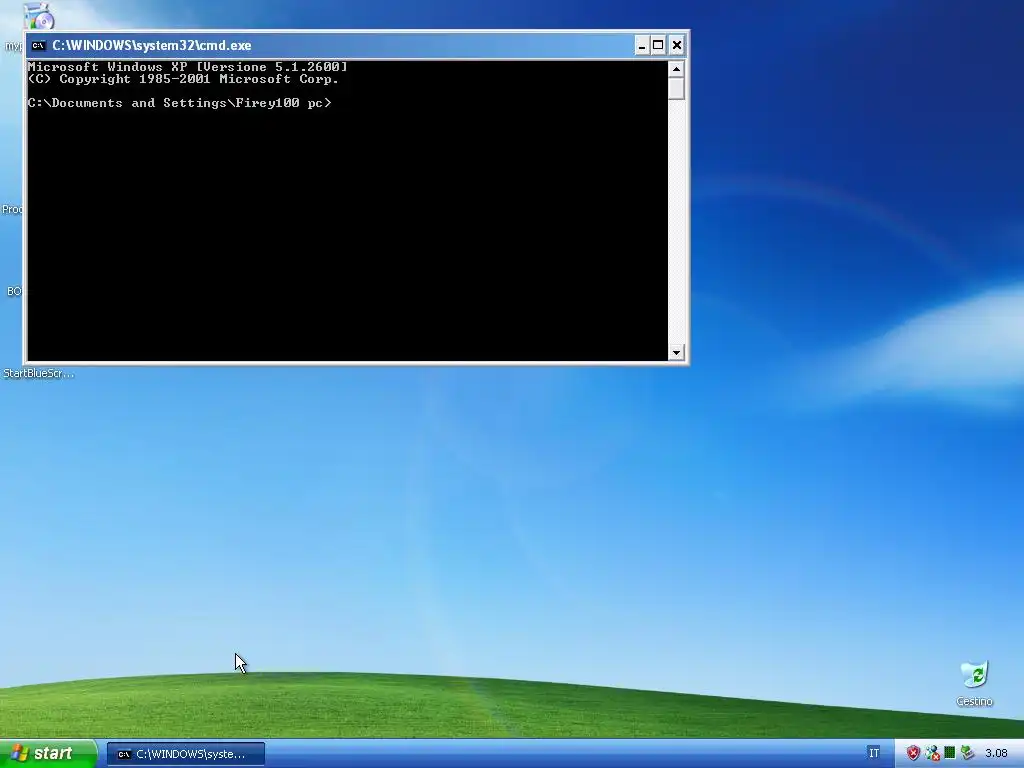The width and height of the screenshot is (1024, 768).
Task: Select the CD installer desktop icon
Action: [39, 16]
